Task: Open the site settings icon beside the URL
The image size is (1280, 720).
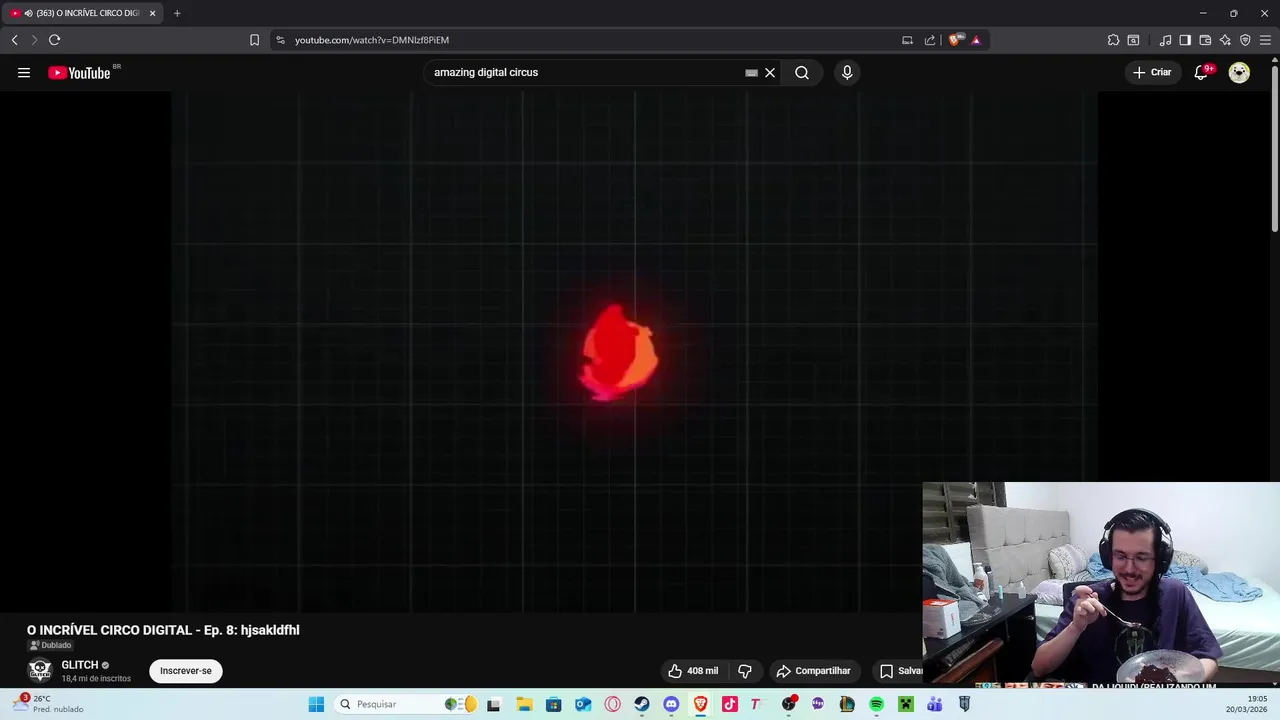Action: coord(280,40)
